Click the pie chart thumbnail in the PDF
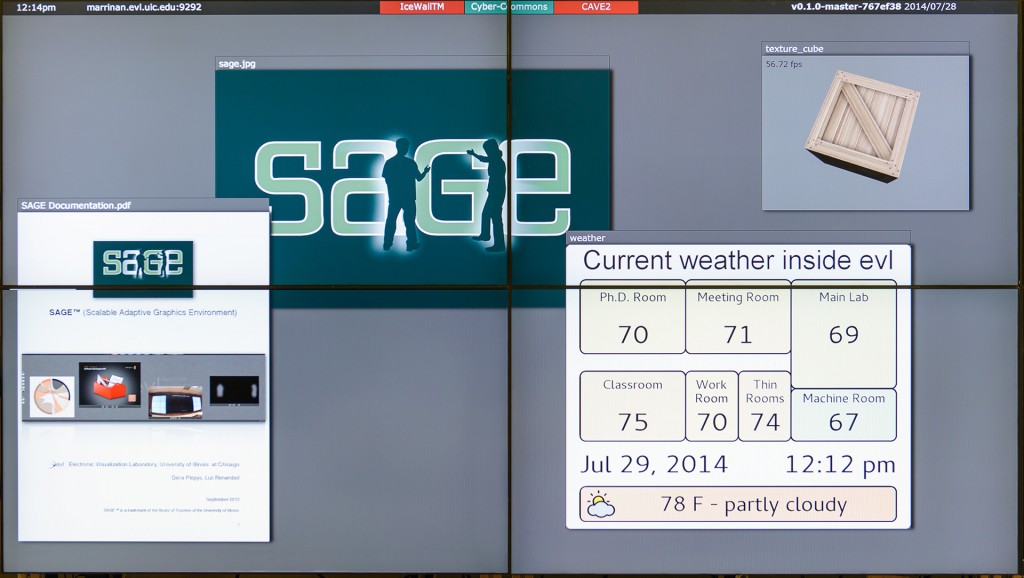The width and height of the screenshot is (1024, 578). 52,396
